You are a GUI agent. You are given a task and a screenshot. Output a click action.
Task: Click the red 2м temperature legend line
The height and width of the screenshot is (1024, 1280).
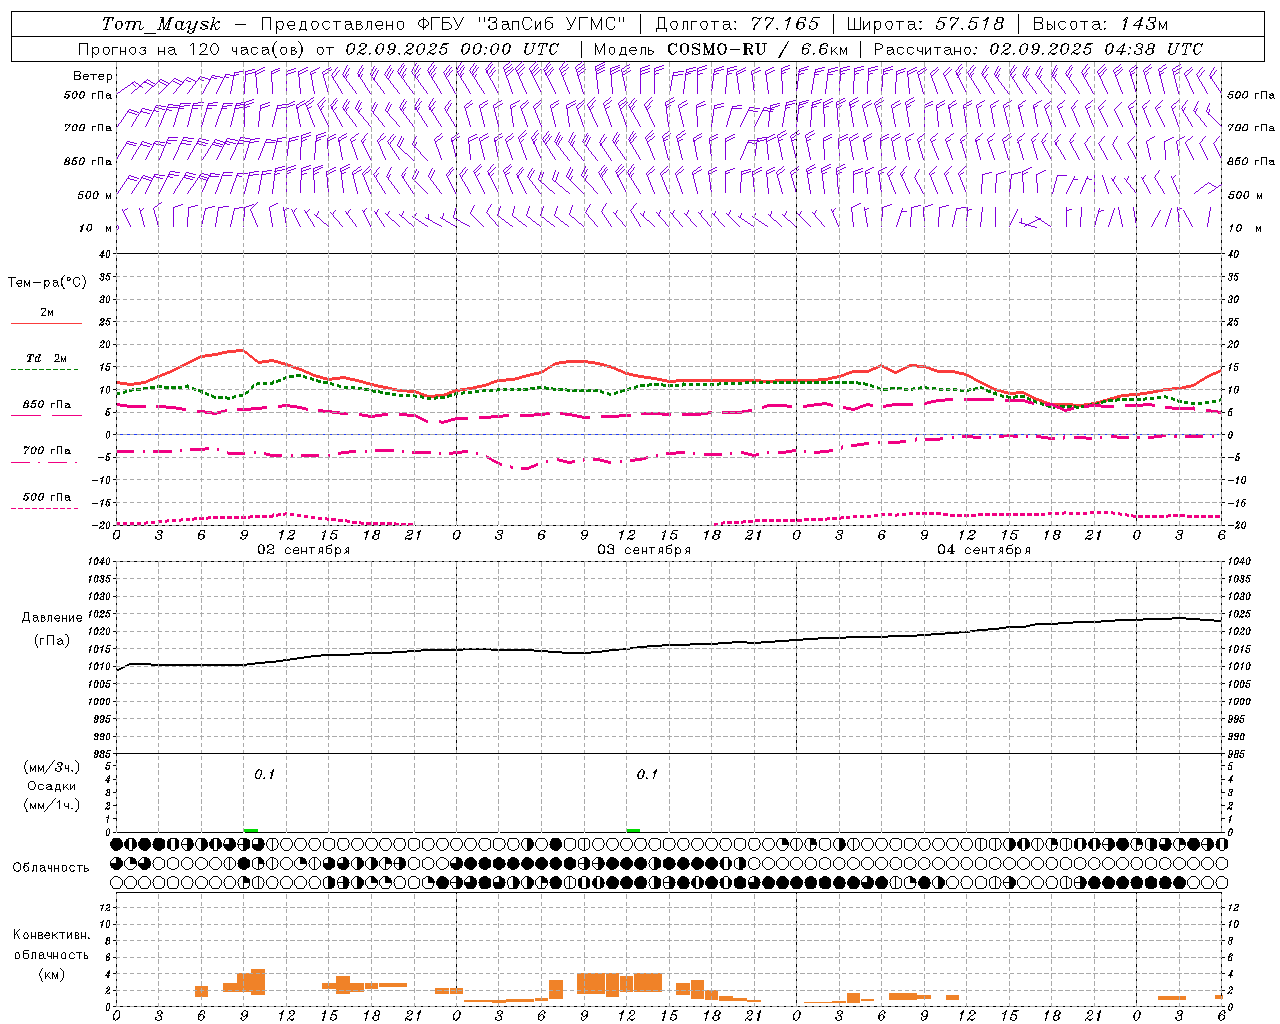pyautogui.click(x=46, y=324)
